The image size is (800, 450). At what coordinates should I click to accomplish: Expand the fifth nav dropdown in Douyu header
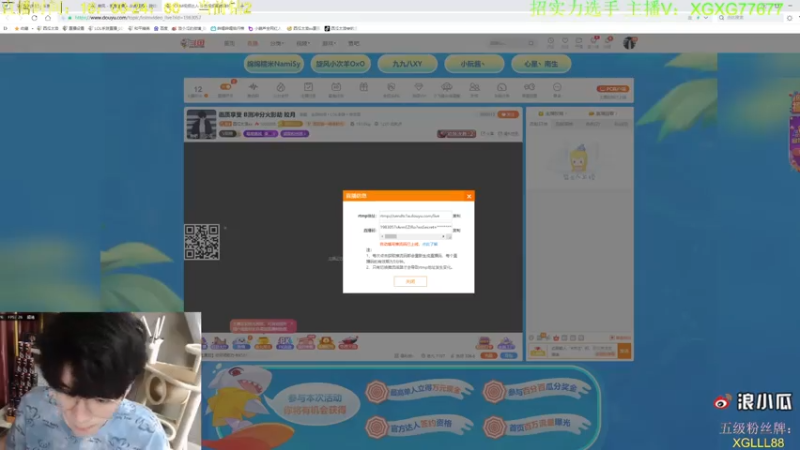(x=329, y=43)
